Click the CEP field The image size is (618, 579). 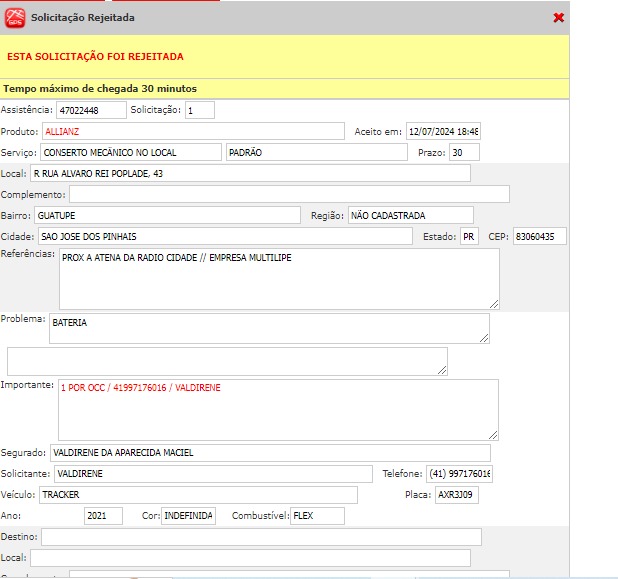tap(539, 236)
